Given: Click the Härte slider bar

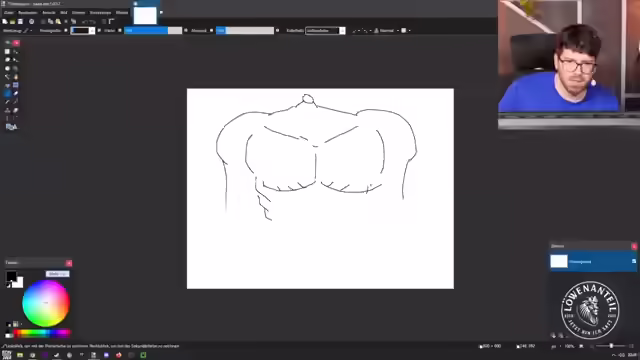Looking at the screenshot, I should [x=153, y=31].
